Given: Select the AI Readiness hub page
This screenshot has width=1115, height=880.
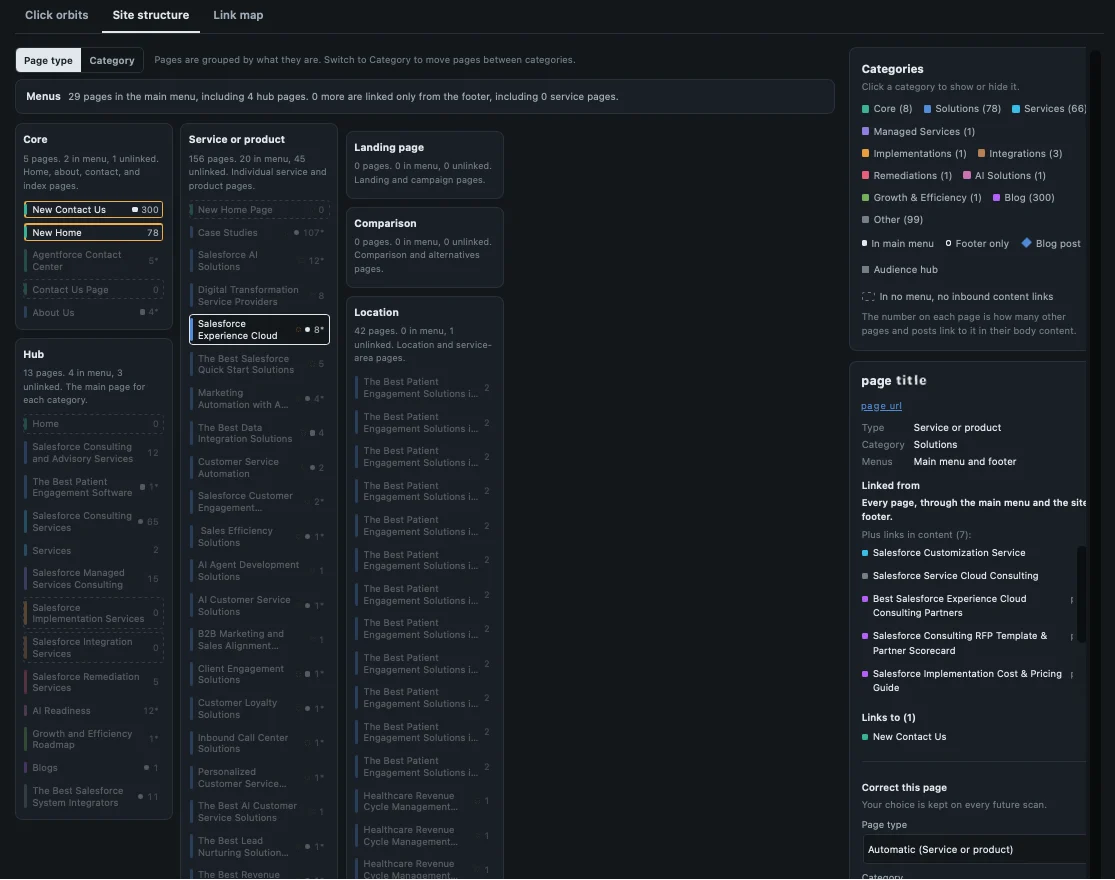Looking at the screenshot, I should (x=93, y=711).
